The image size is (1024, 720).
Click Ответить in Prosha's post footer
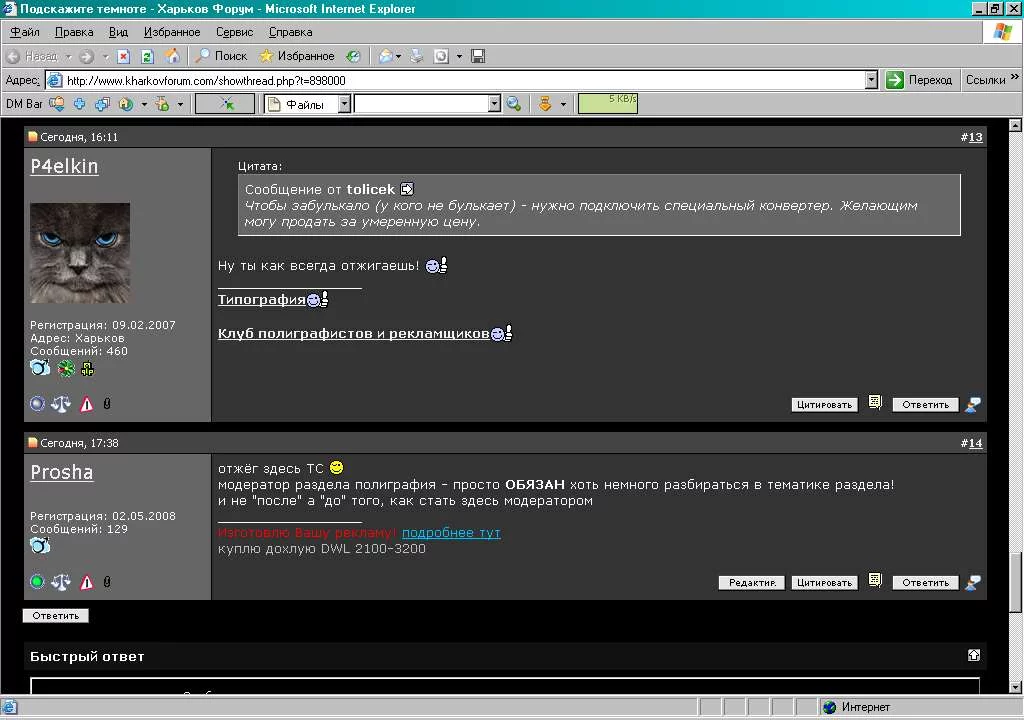click(x=925, y=582)
